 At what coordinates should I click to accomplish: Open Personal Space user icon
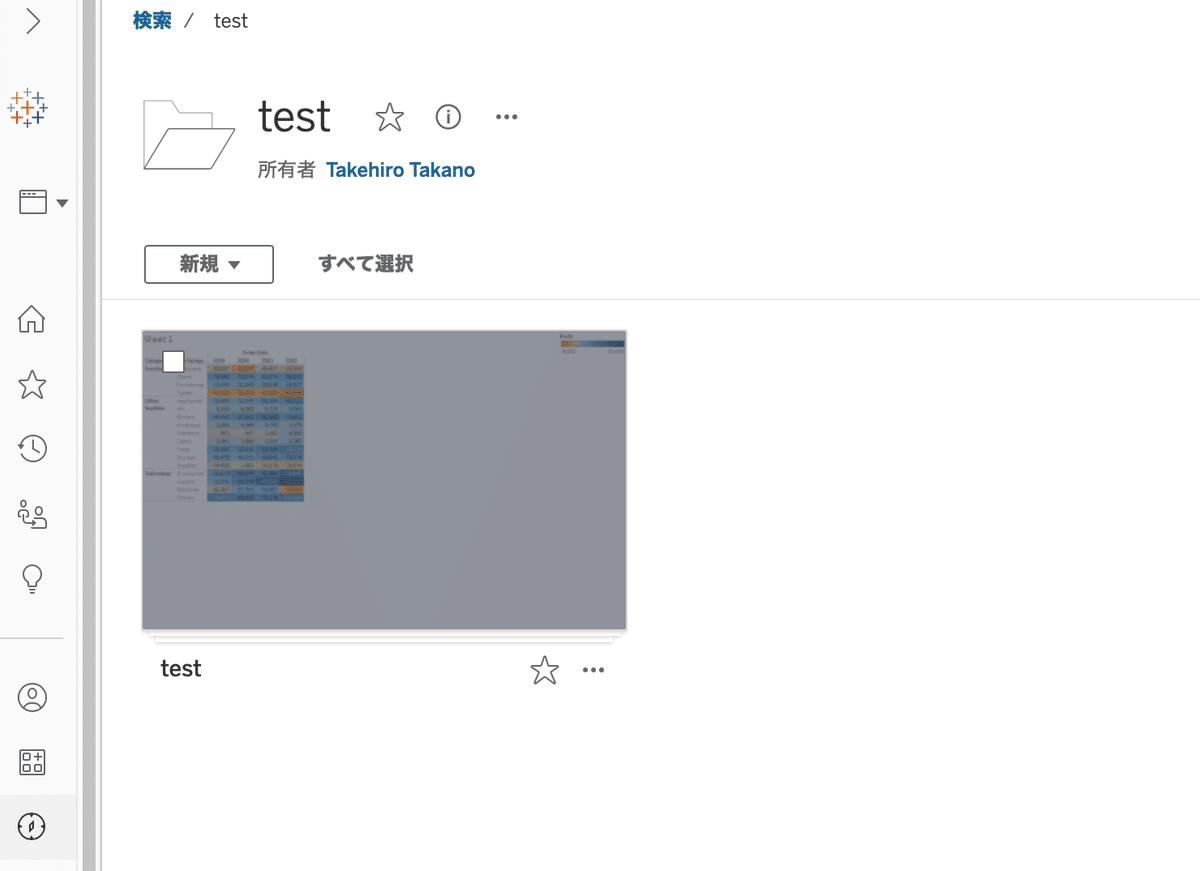32,697
